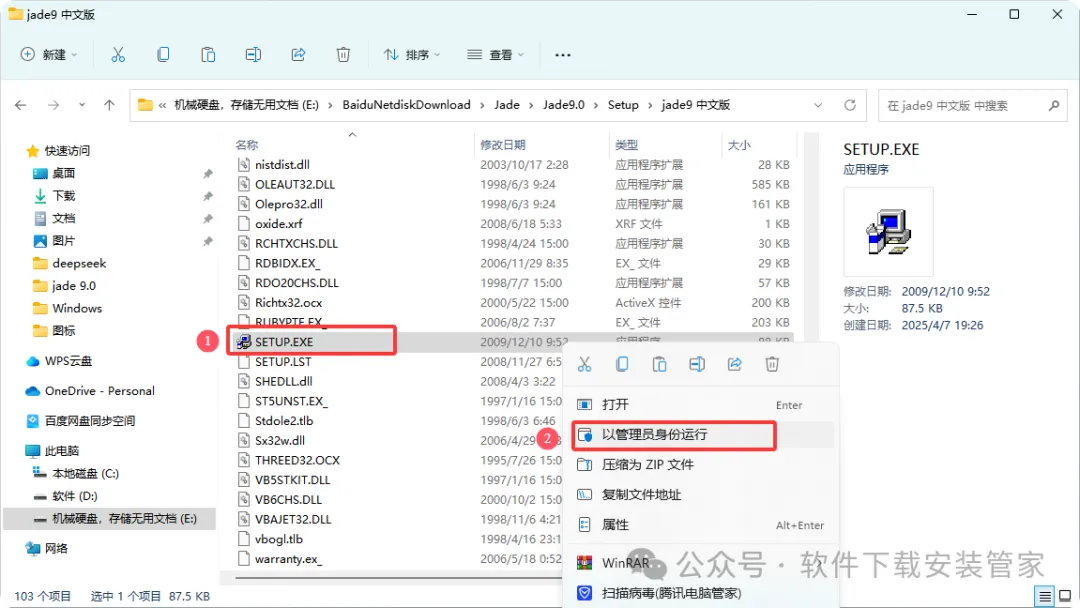1080x608 pixels.
Task: Click the Delete icon in the context menu
Action: 772,364
